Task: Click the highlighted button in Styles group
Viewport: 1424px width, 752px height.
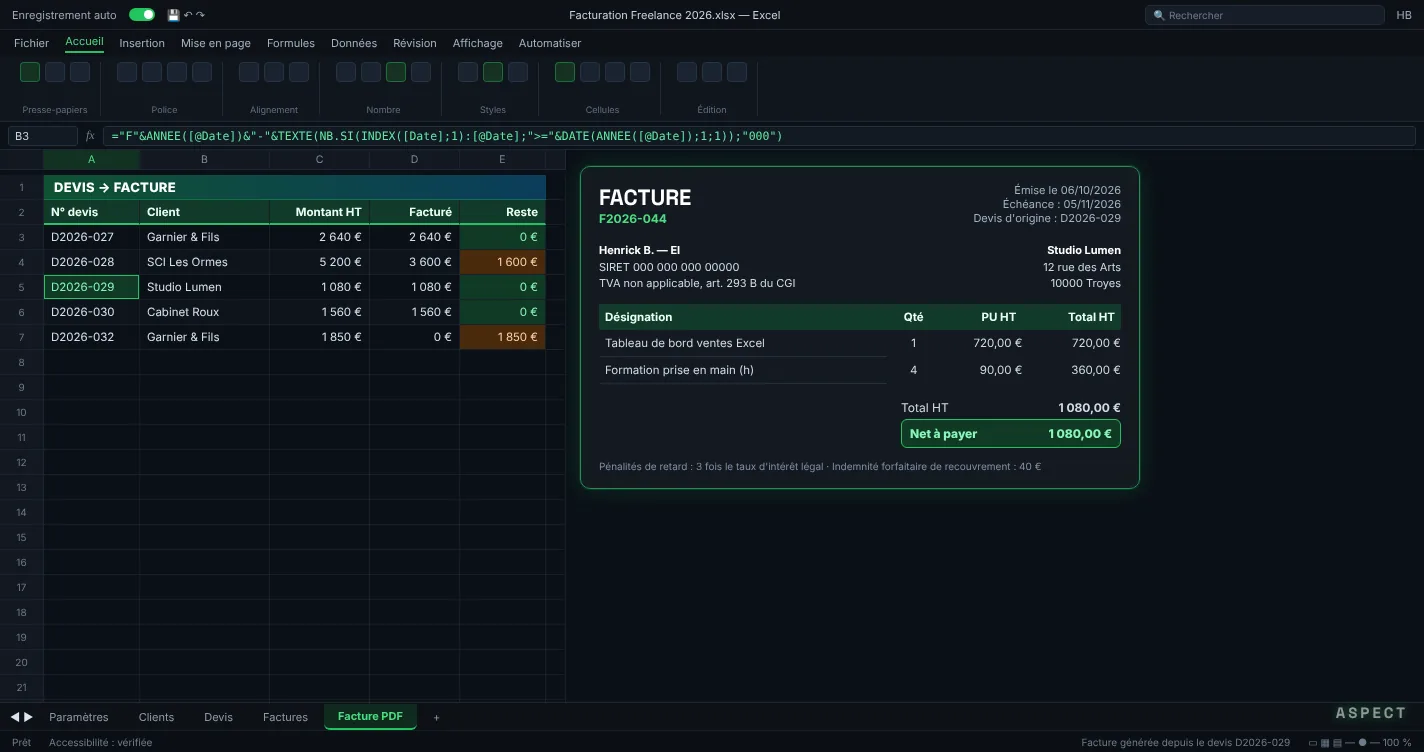Action: pos(493,72)
